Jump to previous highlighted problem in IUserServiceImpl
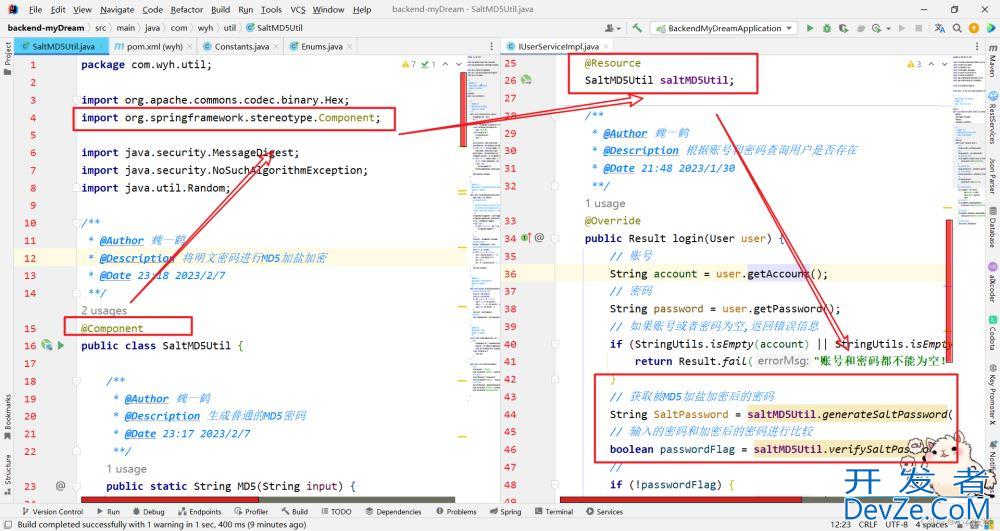This screenshot has width=1000, height=531. click(x=932, y=64)
